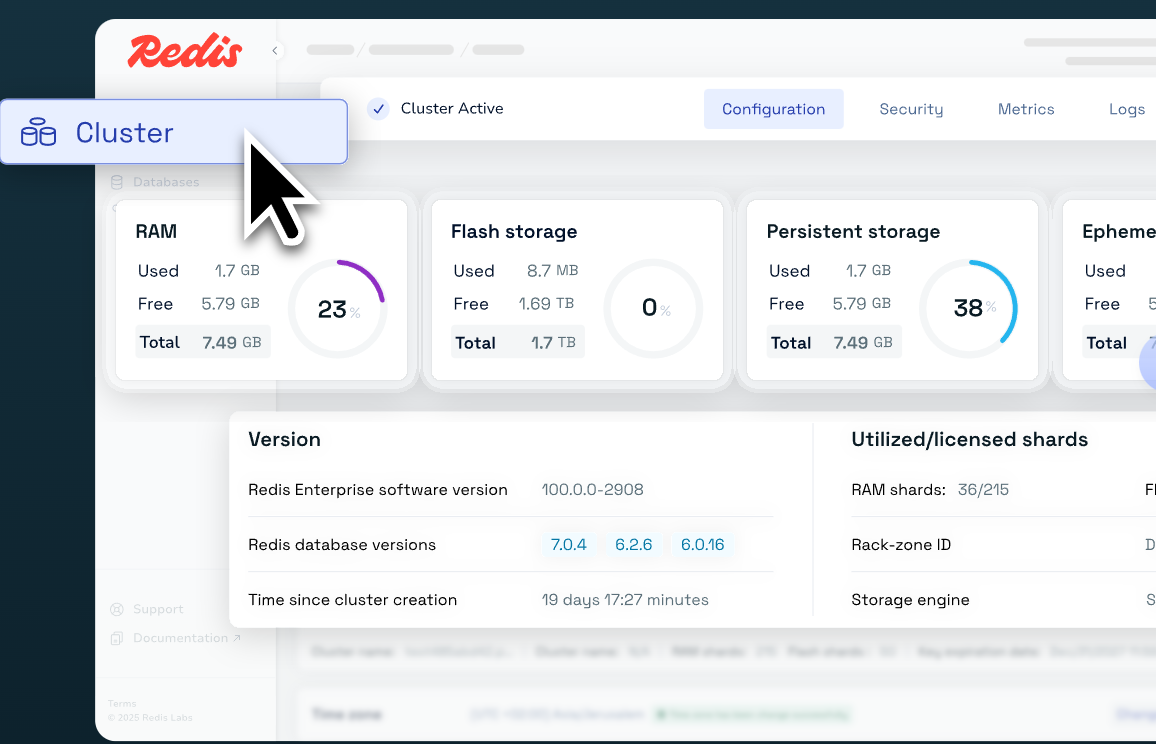Switch to the Configuration tab
This screenshot has height=744, width=1156.
[773, 109]
